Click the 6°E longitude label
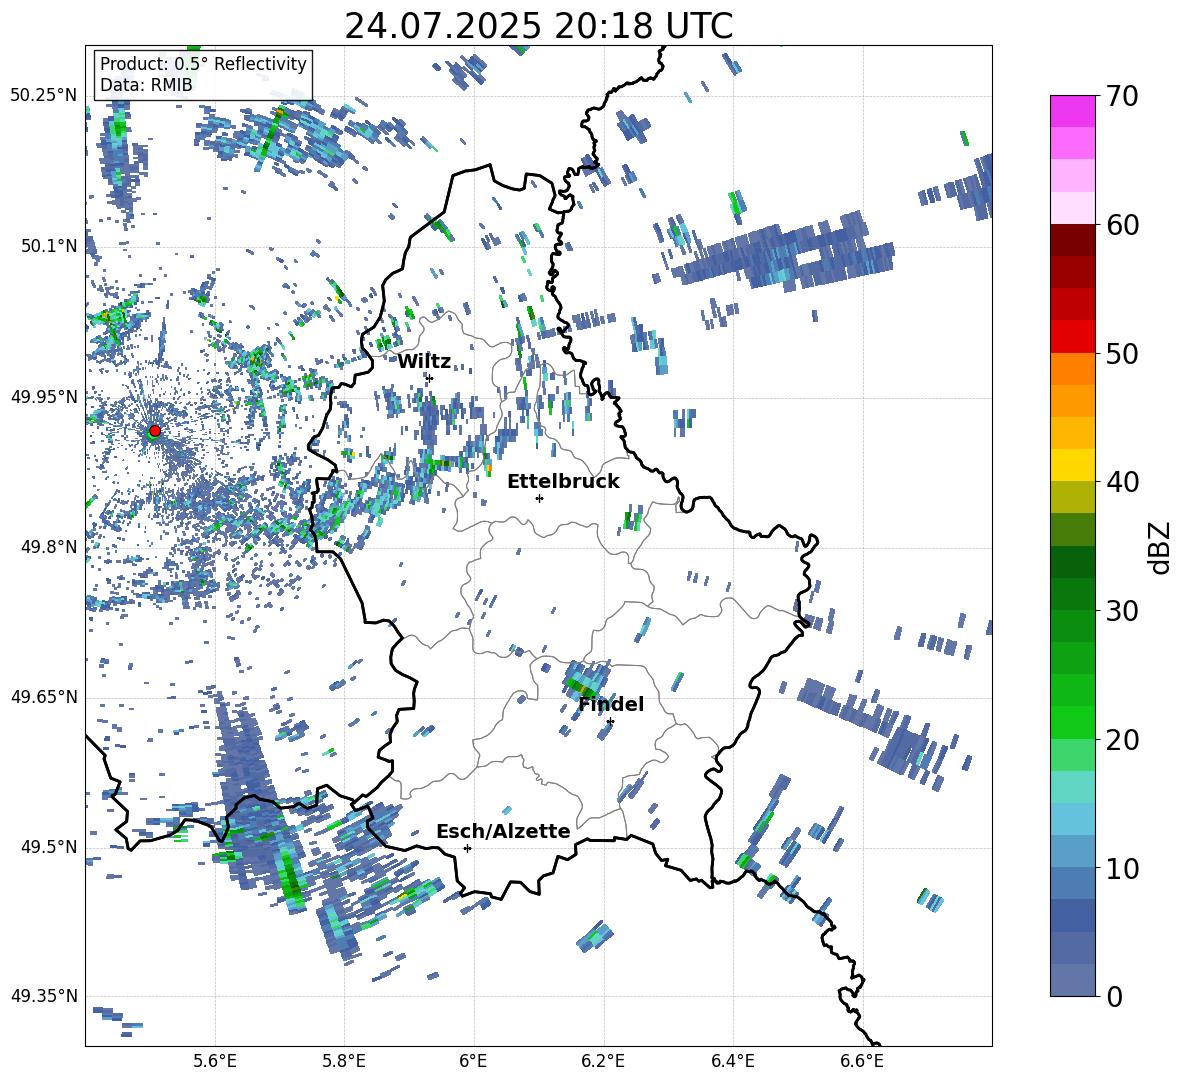 pos(473,1061)
